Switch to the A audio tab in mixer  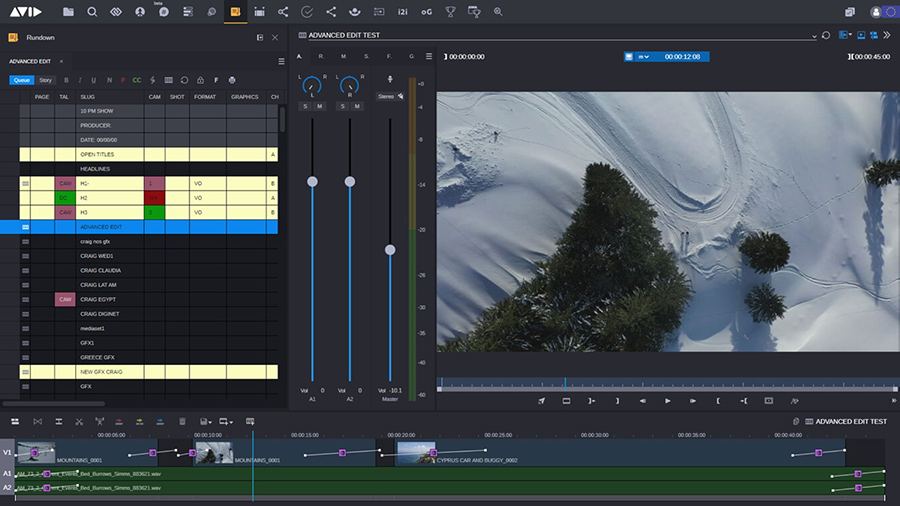click(x=299, y=56)
